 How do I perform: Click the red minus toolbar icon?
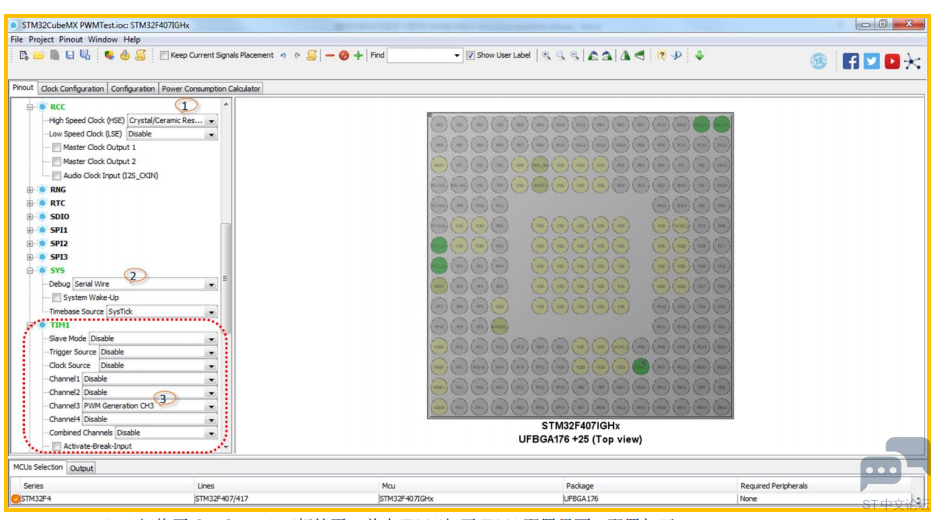tap(329, 56)
